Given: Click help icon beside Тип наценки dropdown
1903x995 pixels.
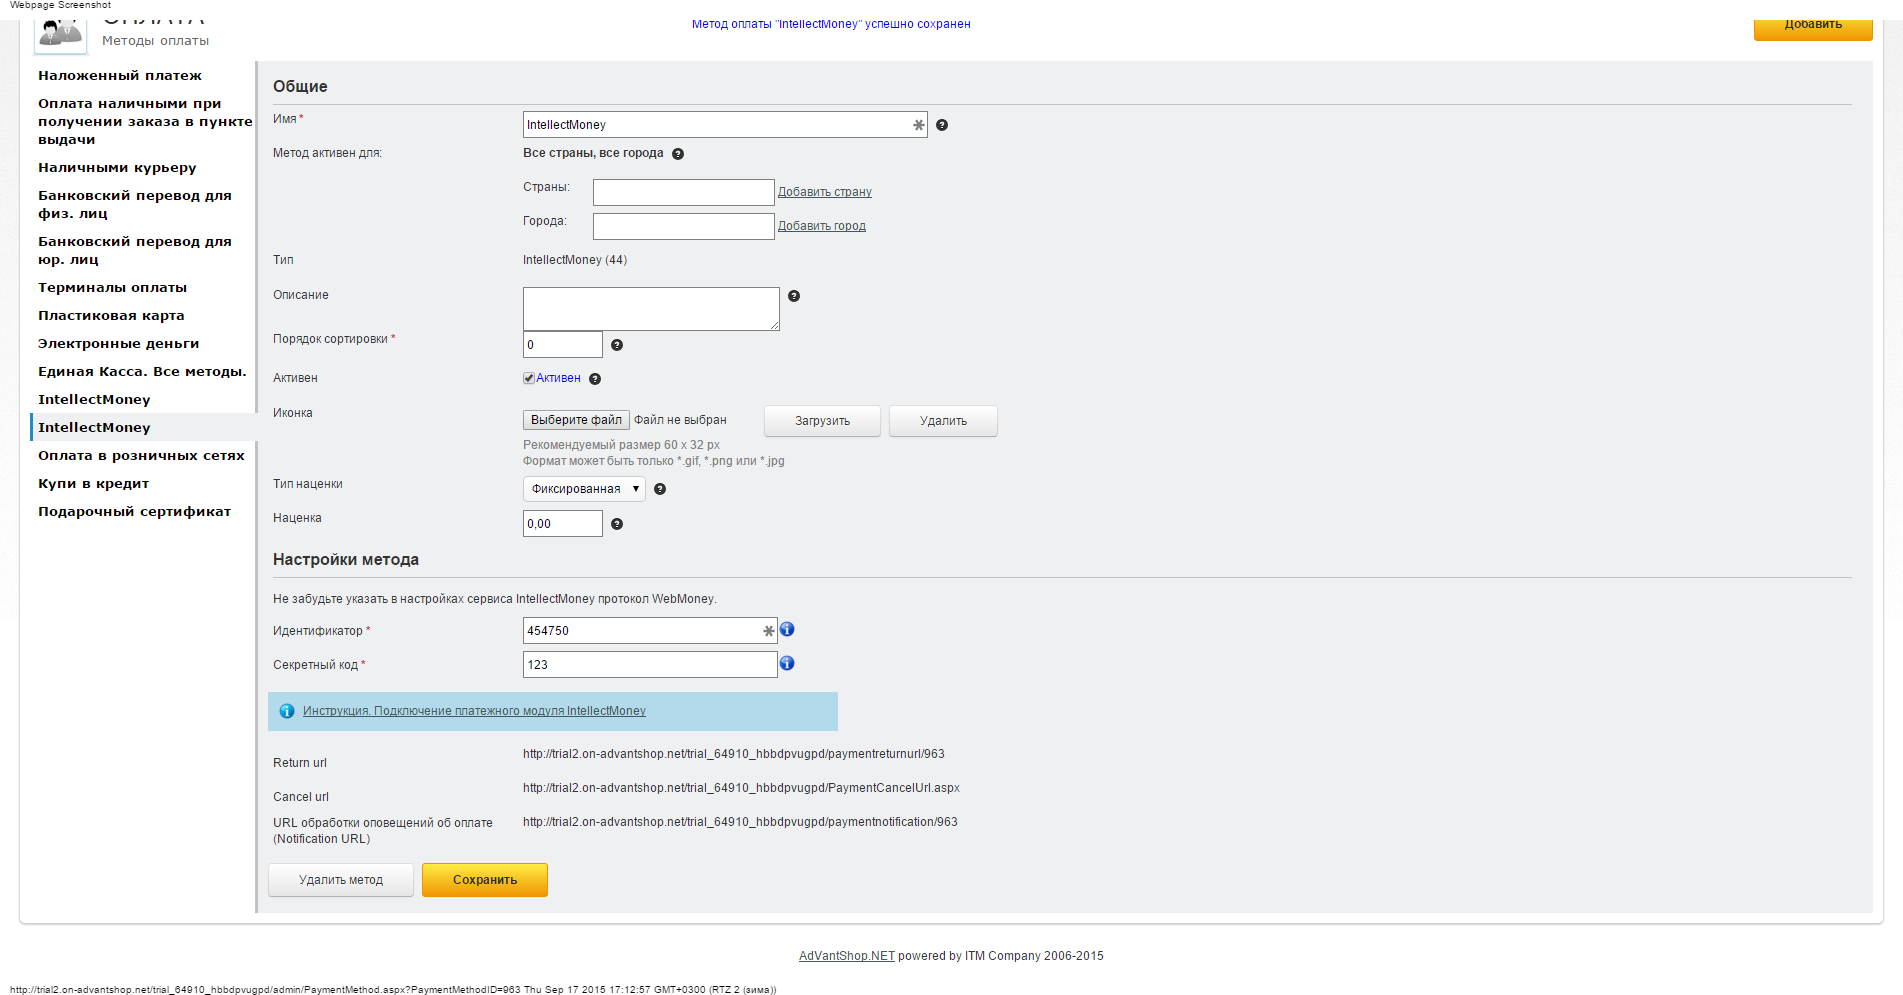Looking at the screenshot, I should click(660, 489).
